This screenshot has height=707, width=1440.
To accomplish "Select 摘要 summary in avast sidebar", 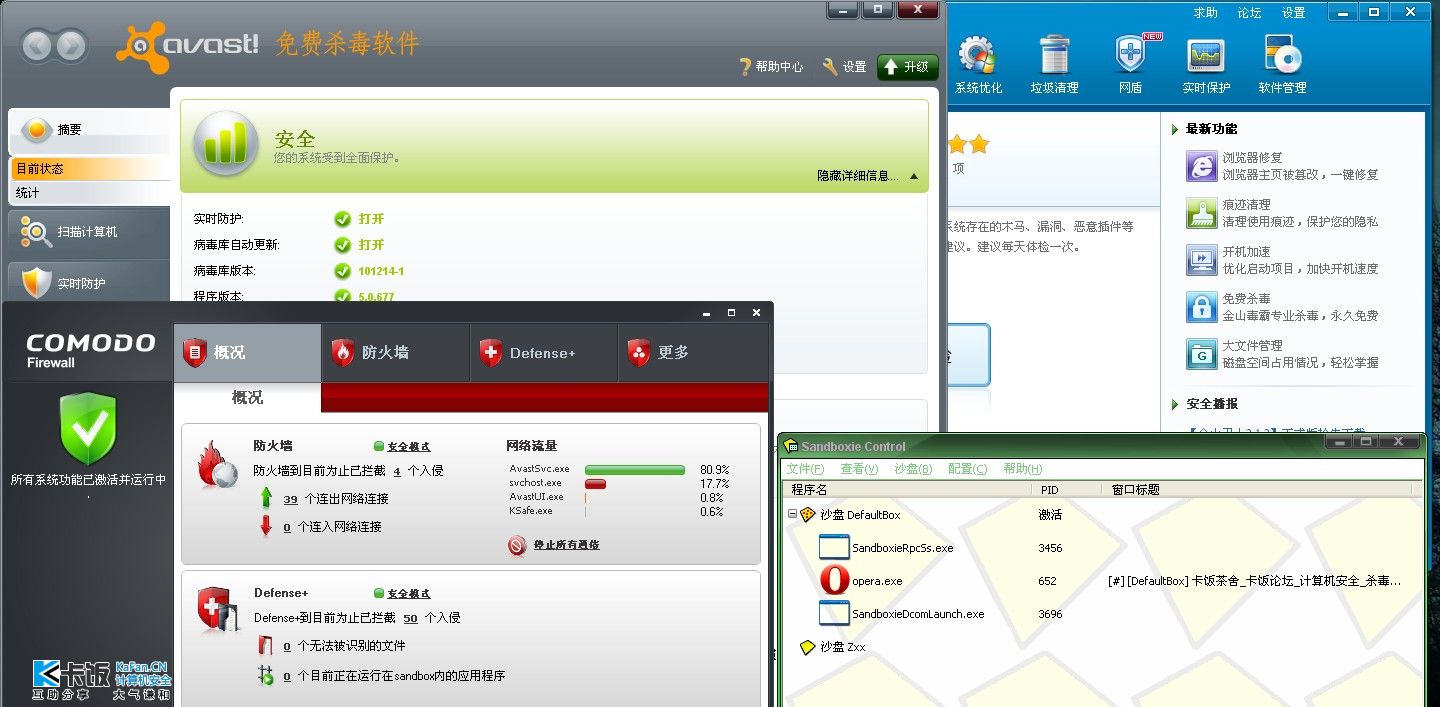I will click(x=90, y=130).
